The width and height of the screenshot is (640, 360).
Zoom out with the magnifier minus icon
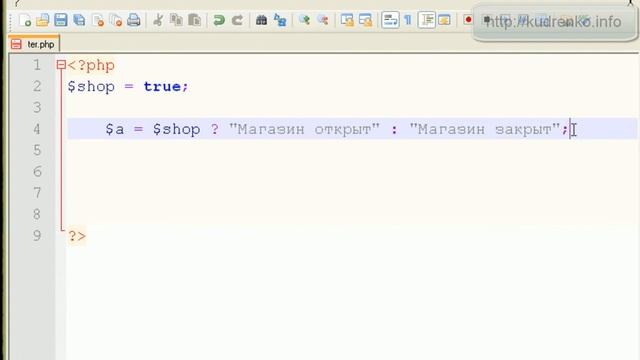coord(322,20)
